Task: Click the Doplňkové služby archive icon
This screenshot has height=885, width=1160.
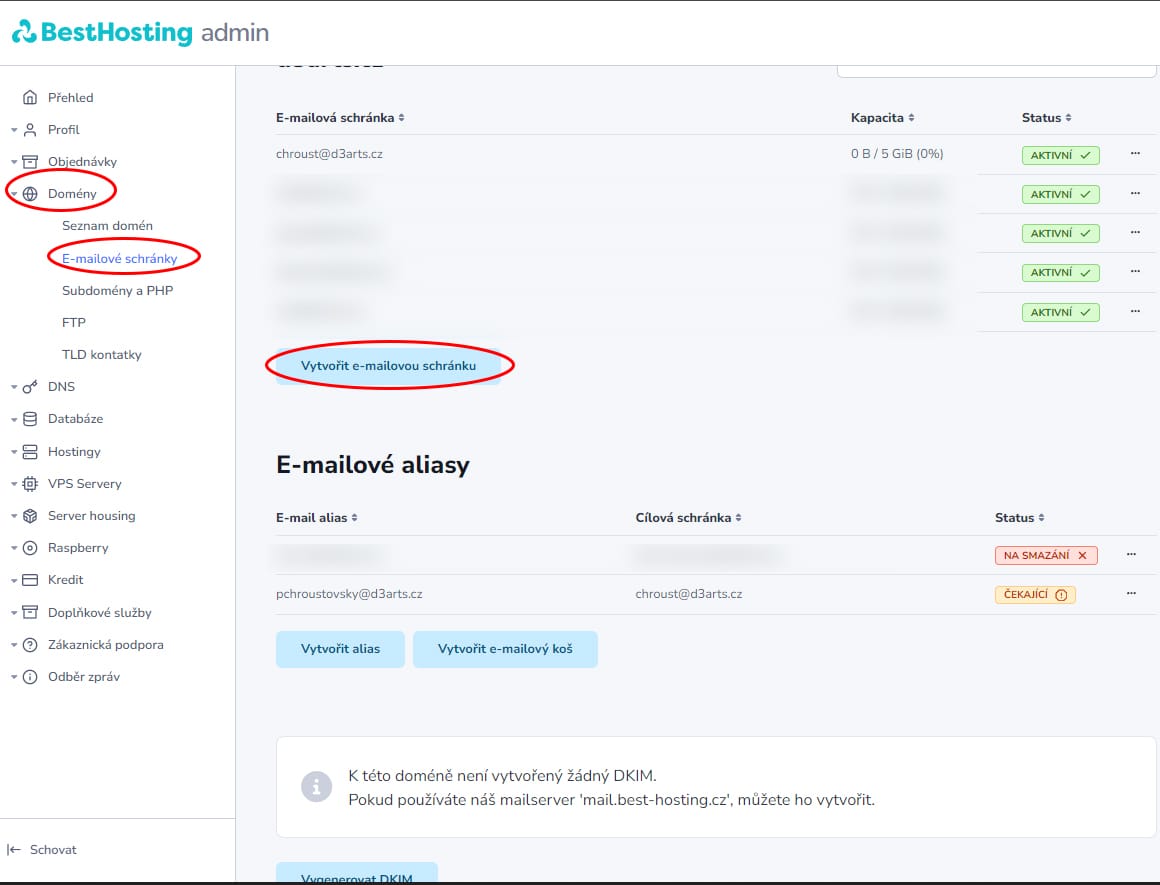Action: click(x=30, y=612)
